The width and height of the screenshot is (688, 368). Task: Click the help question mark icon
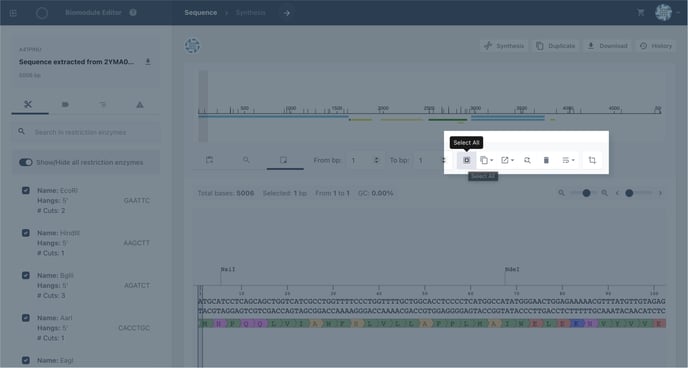tap(133, 12)
